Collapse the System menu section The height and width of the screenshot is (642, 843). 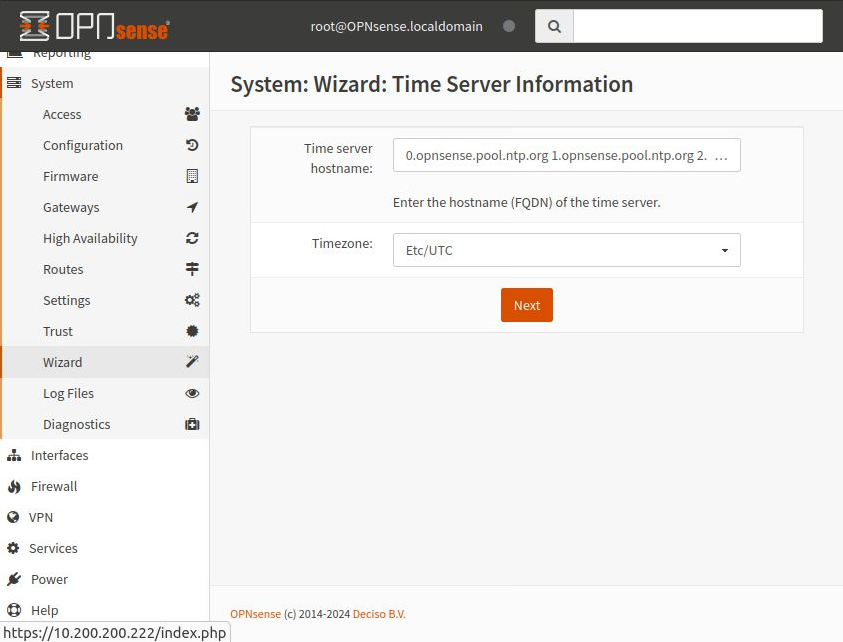[52, 84]
